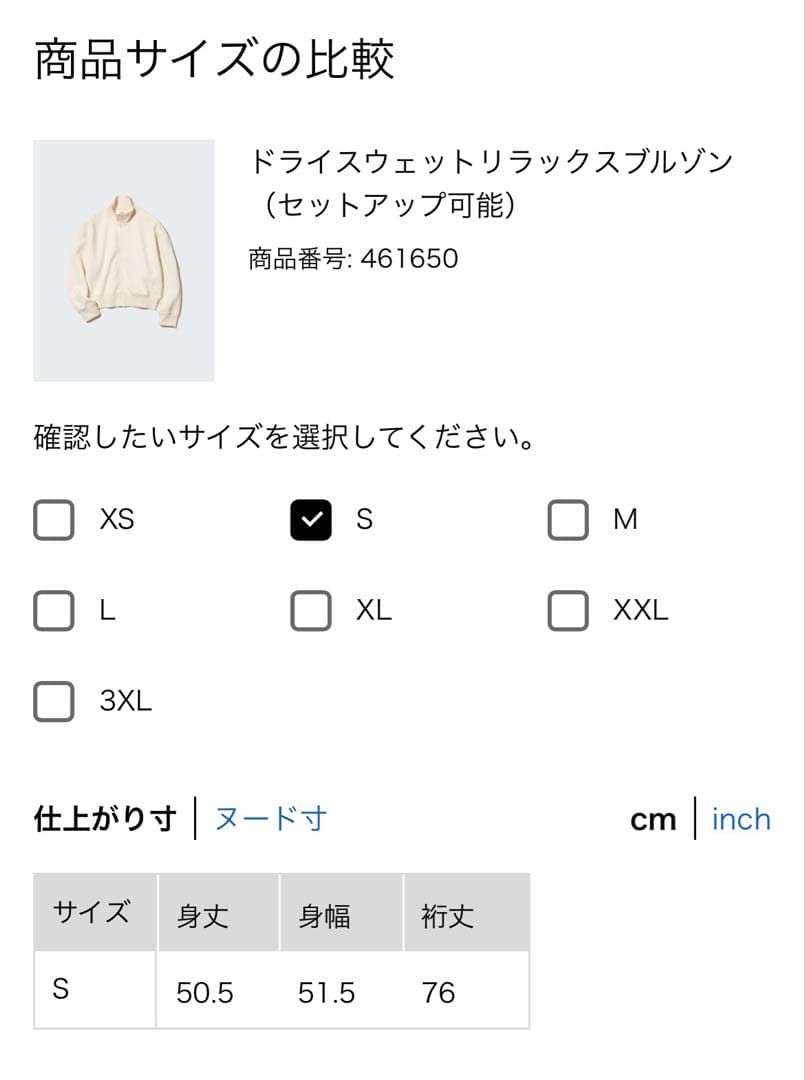
Task: Select the 仕上がり寸 tab
Action: (105, 819)
